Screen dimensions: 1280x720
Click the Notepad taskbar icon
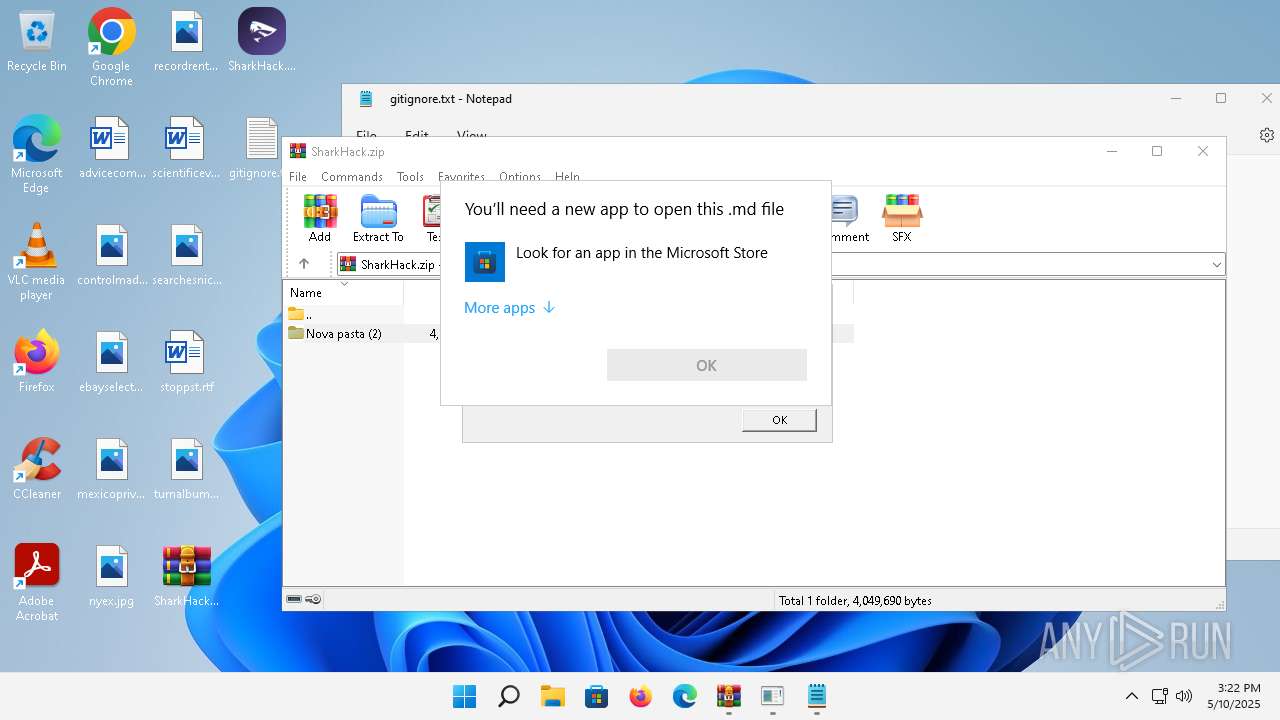coord(816,696)
